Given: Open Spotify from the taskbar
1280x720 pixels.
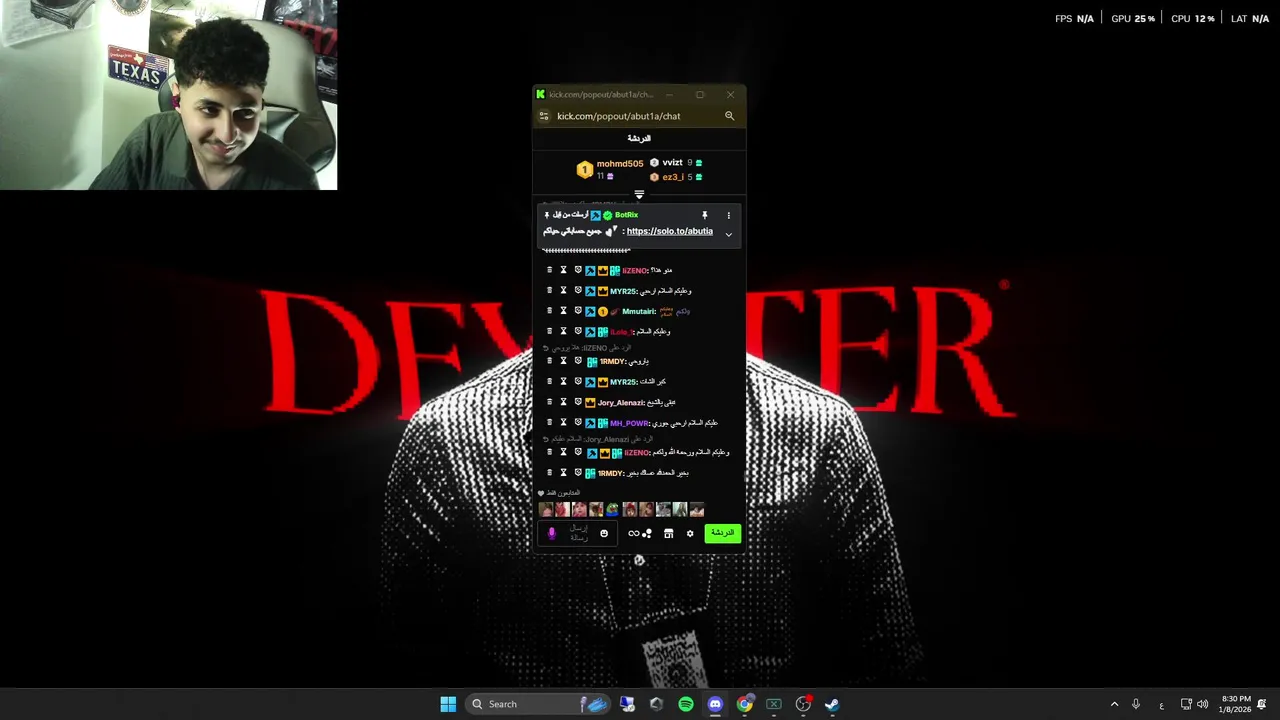Looking at the screenshot, I should pyautogui.click(x=685, y=704).
